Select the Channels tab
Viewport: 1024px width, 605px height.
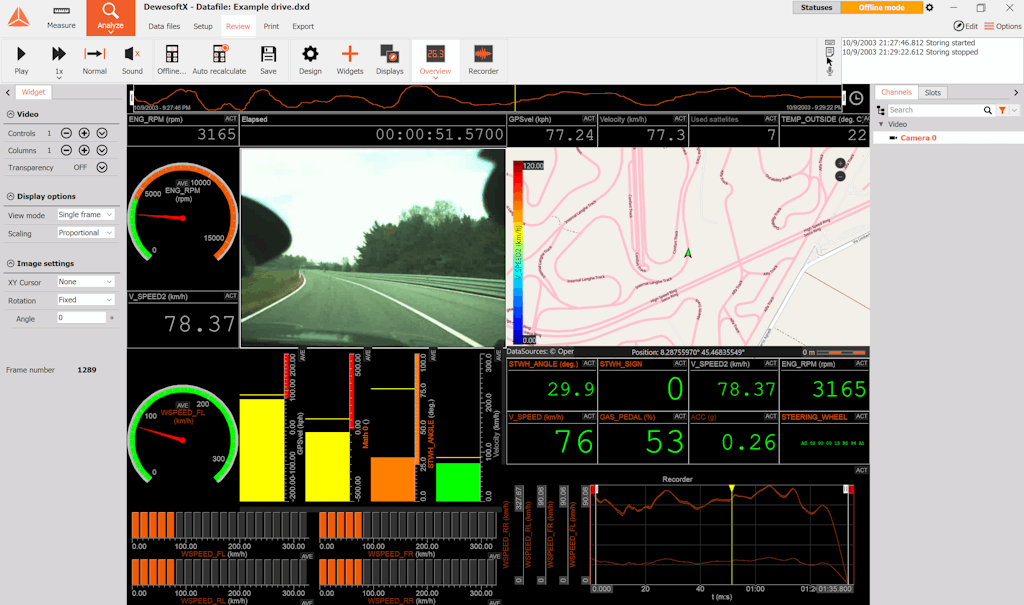pos(896,92)
